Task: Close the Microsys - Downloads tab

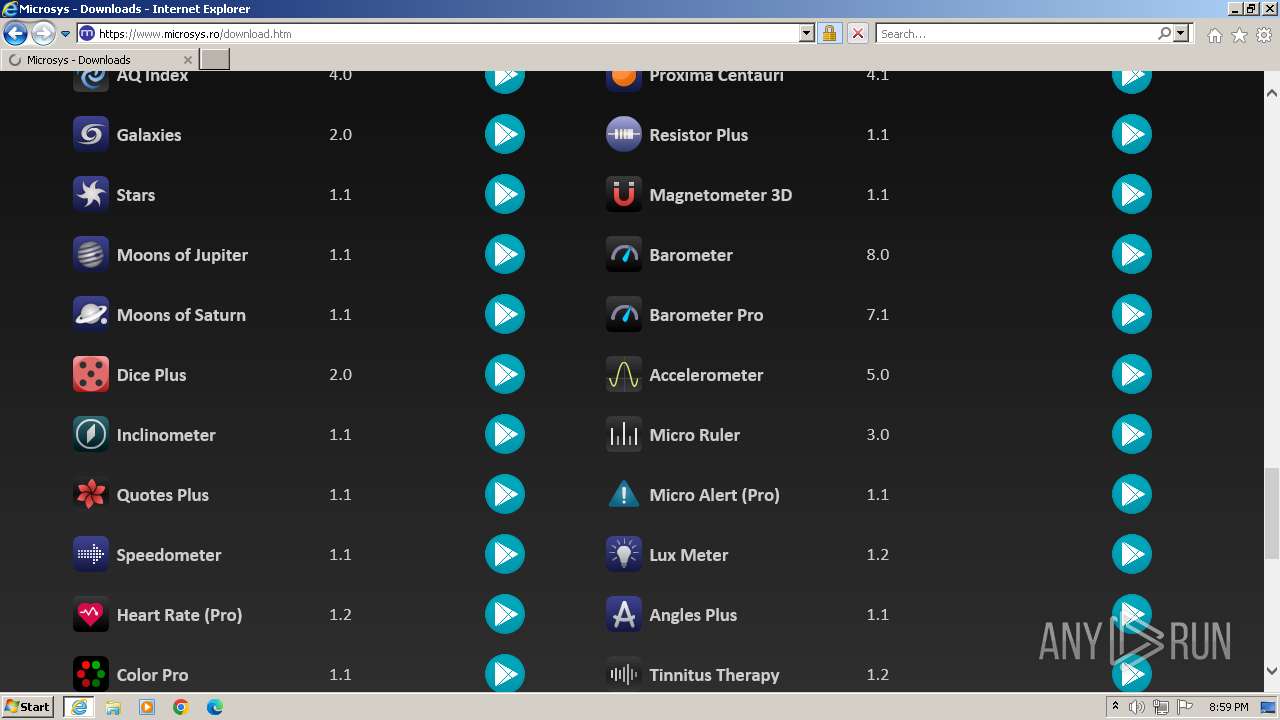Action: (188, 60)
